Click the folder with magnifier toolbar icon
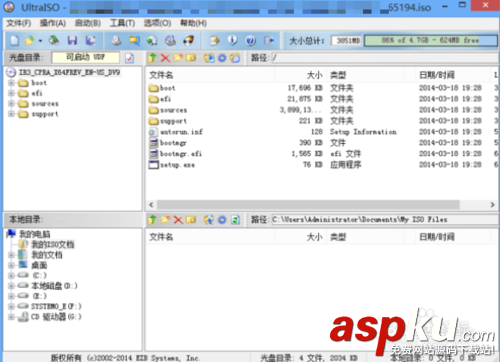 pyautogui.click(x=134, y=41)
